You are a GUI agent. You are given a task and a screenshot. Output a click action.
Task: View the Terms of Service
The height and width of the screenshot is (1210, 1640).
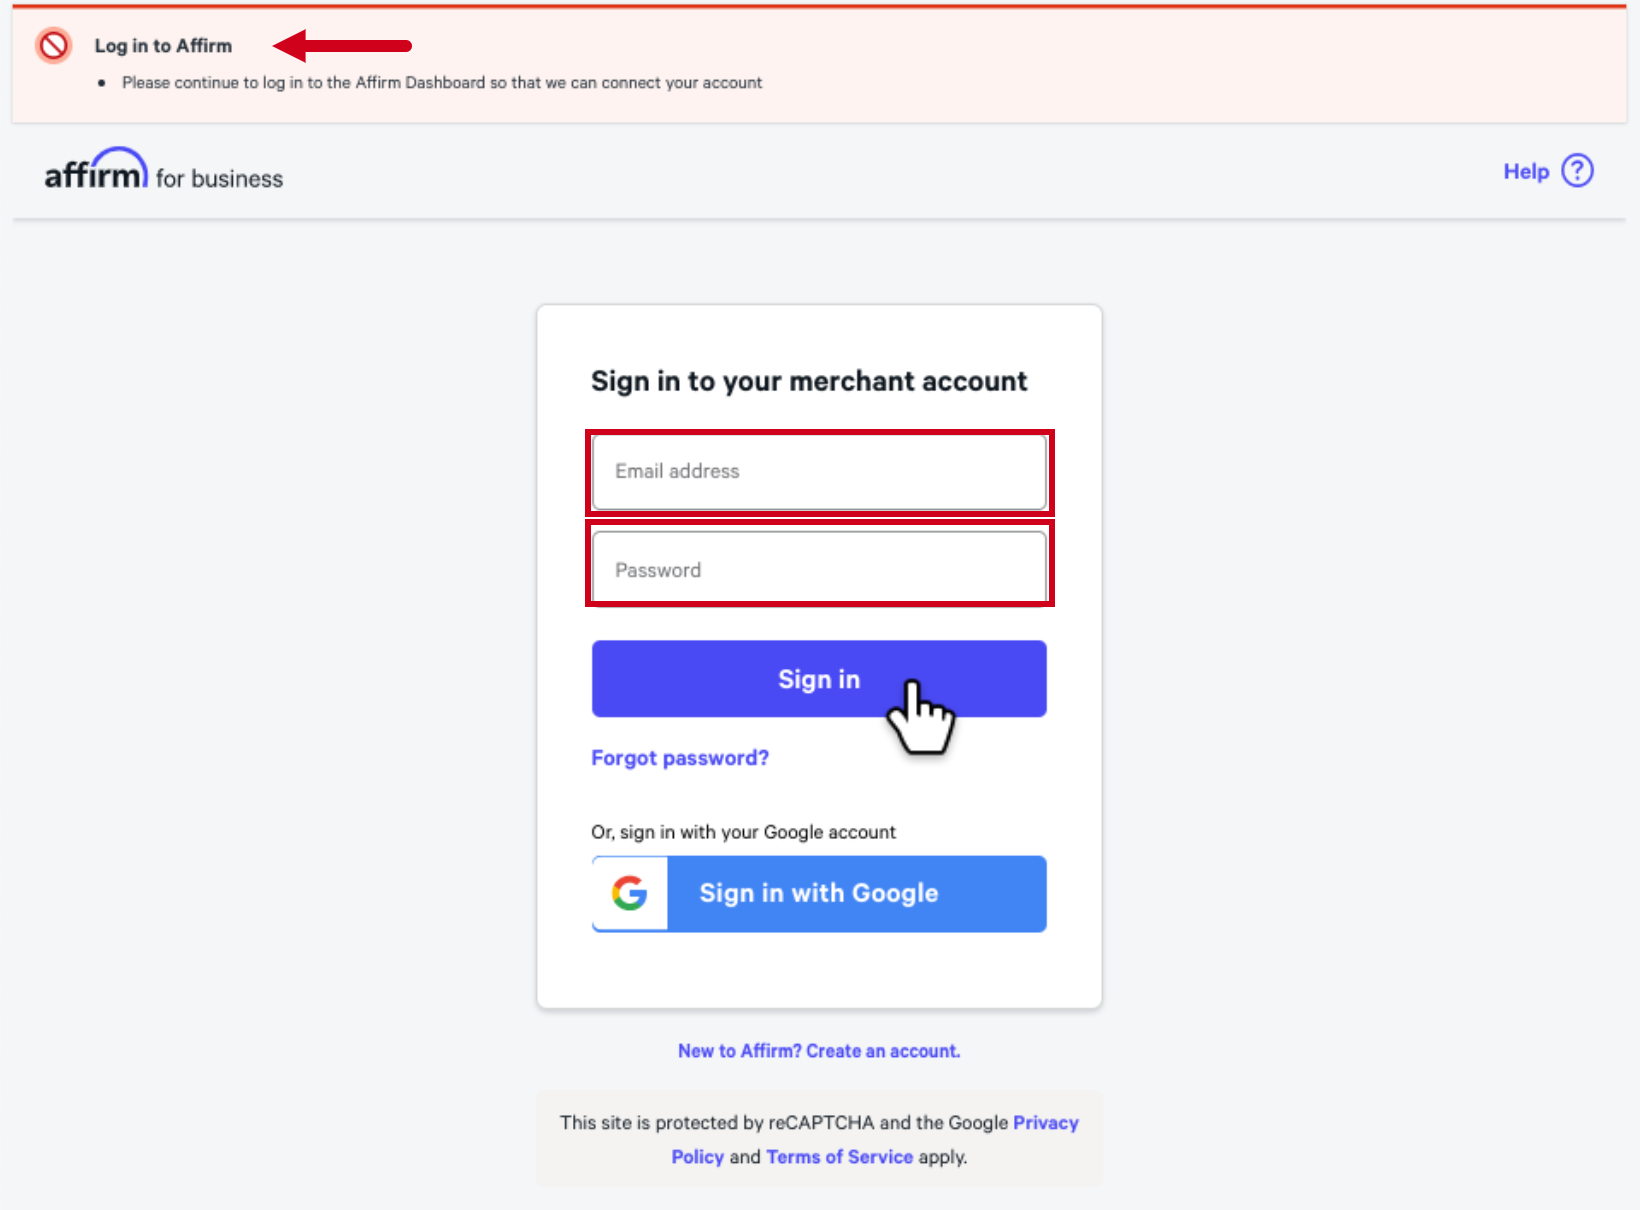pyautogui.click(x=839, y=1156)
